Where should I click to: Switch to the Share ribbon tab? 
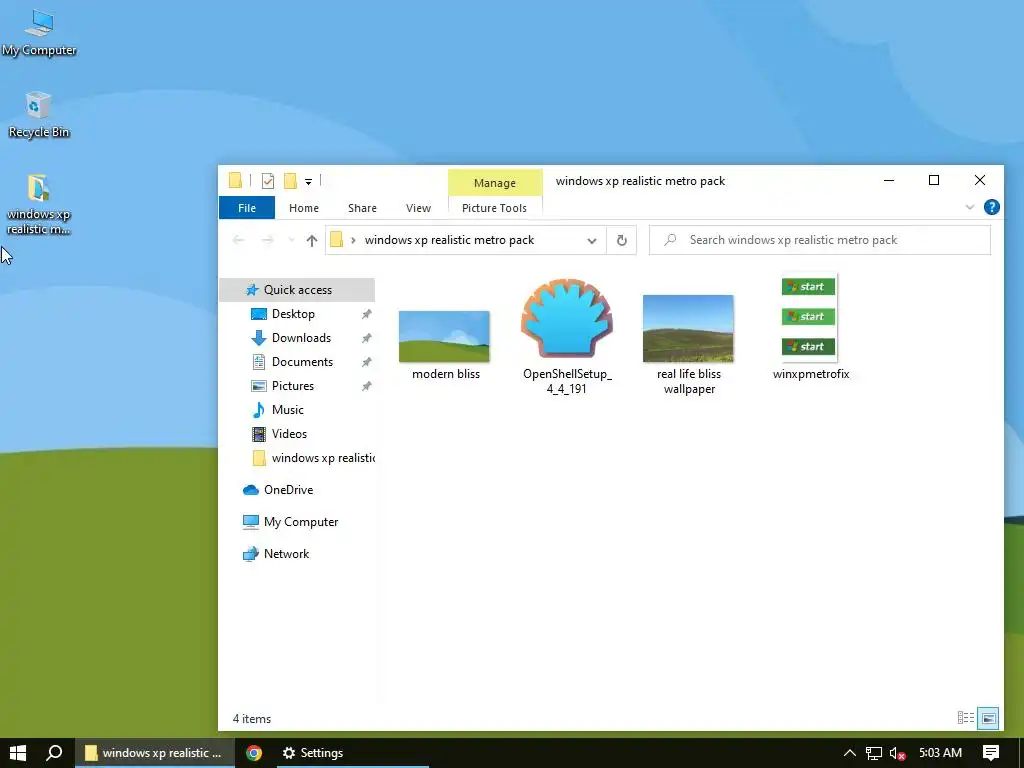362,208
